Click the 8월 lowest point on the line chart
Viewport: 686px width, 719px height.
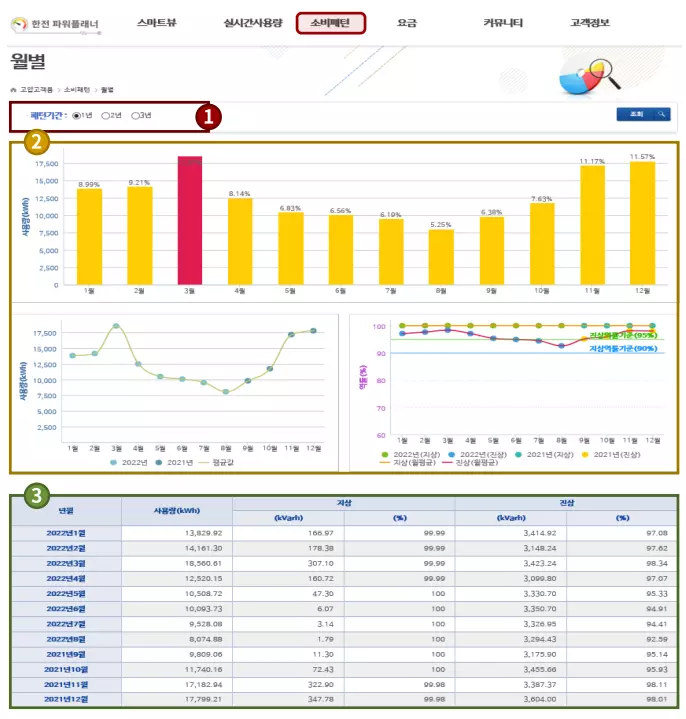tap(226, 392)
